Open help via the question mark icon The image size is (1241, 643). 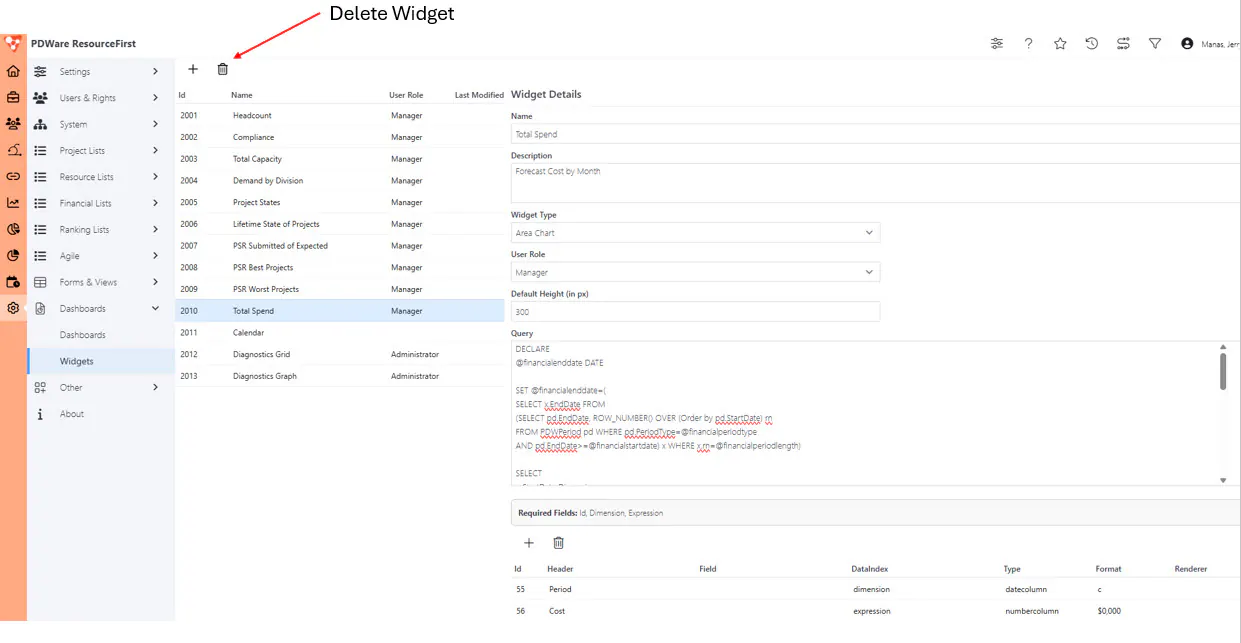click(x=1028, y=44)
